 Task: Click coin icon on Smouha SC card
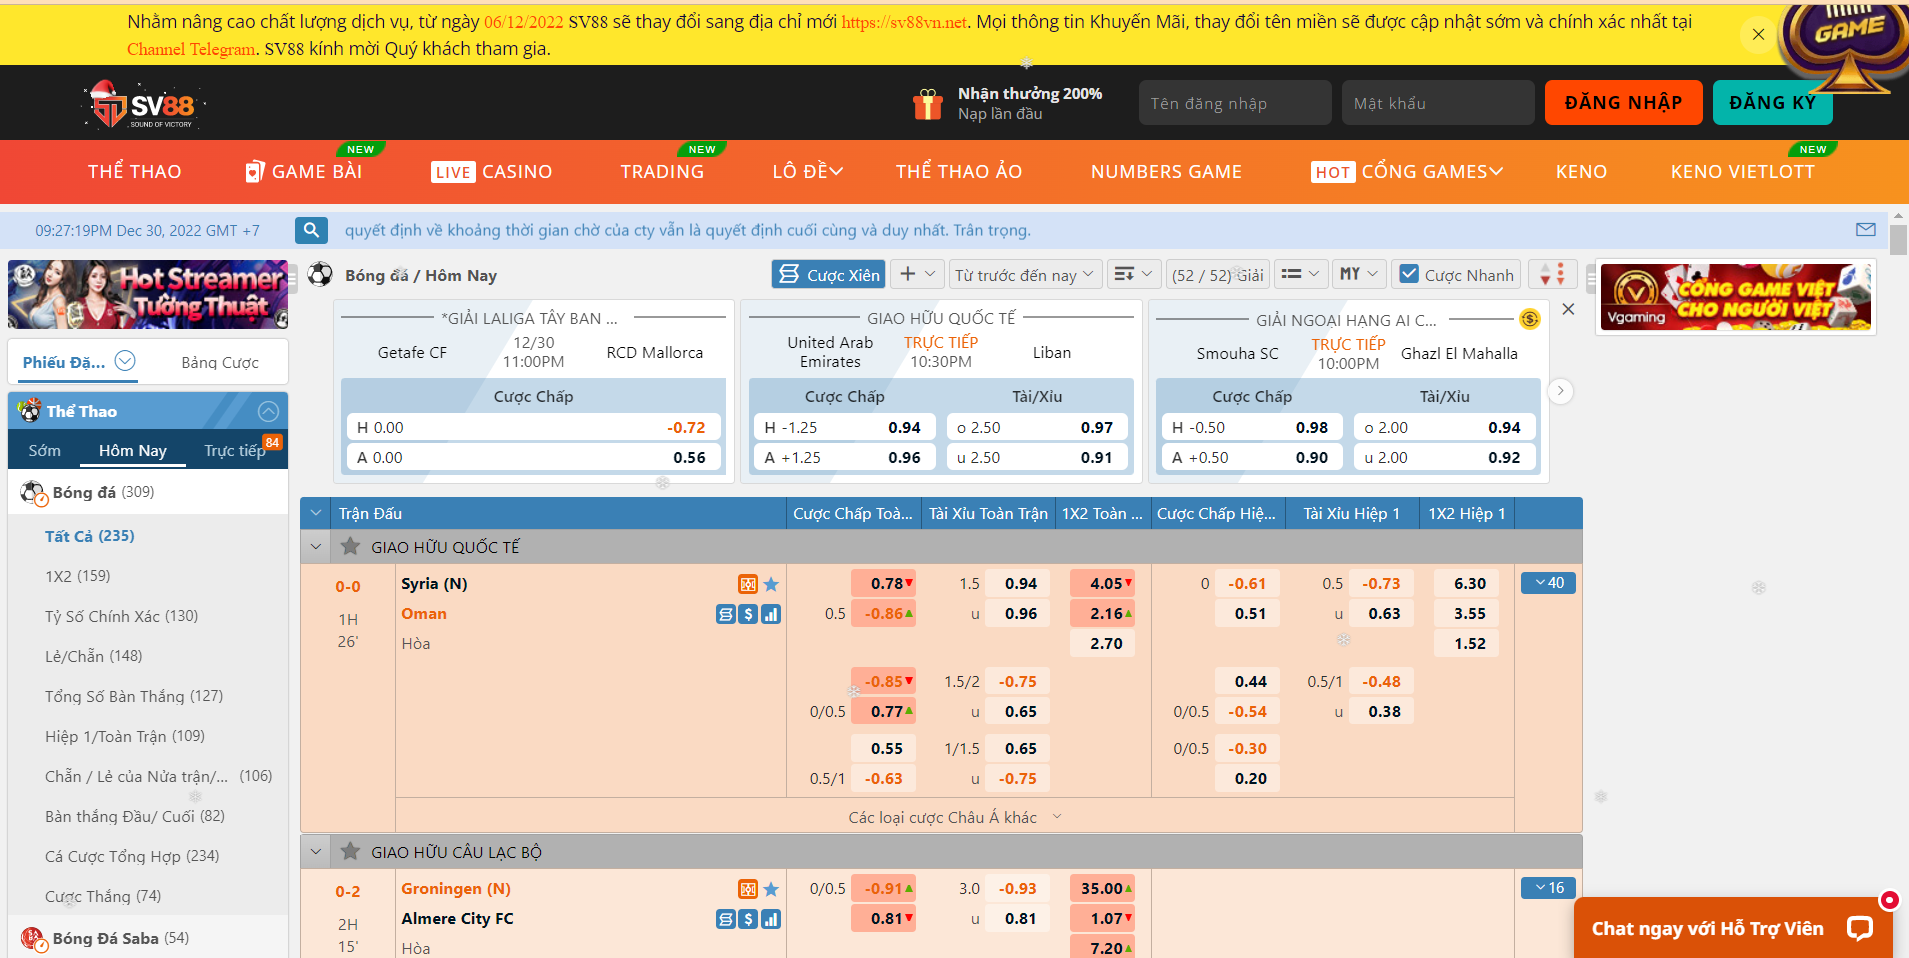click(1530, 319)
